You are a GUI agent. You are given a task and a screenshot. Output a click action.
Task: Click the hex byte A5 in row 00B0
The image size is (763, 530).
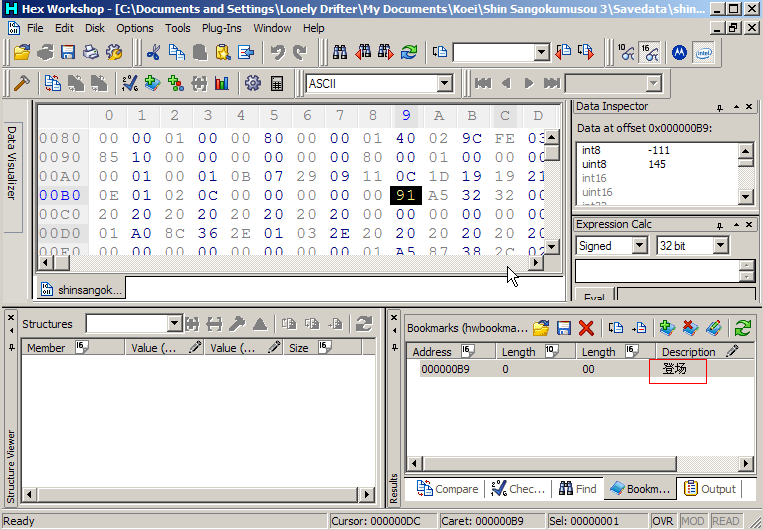point(438,195)
